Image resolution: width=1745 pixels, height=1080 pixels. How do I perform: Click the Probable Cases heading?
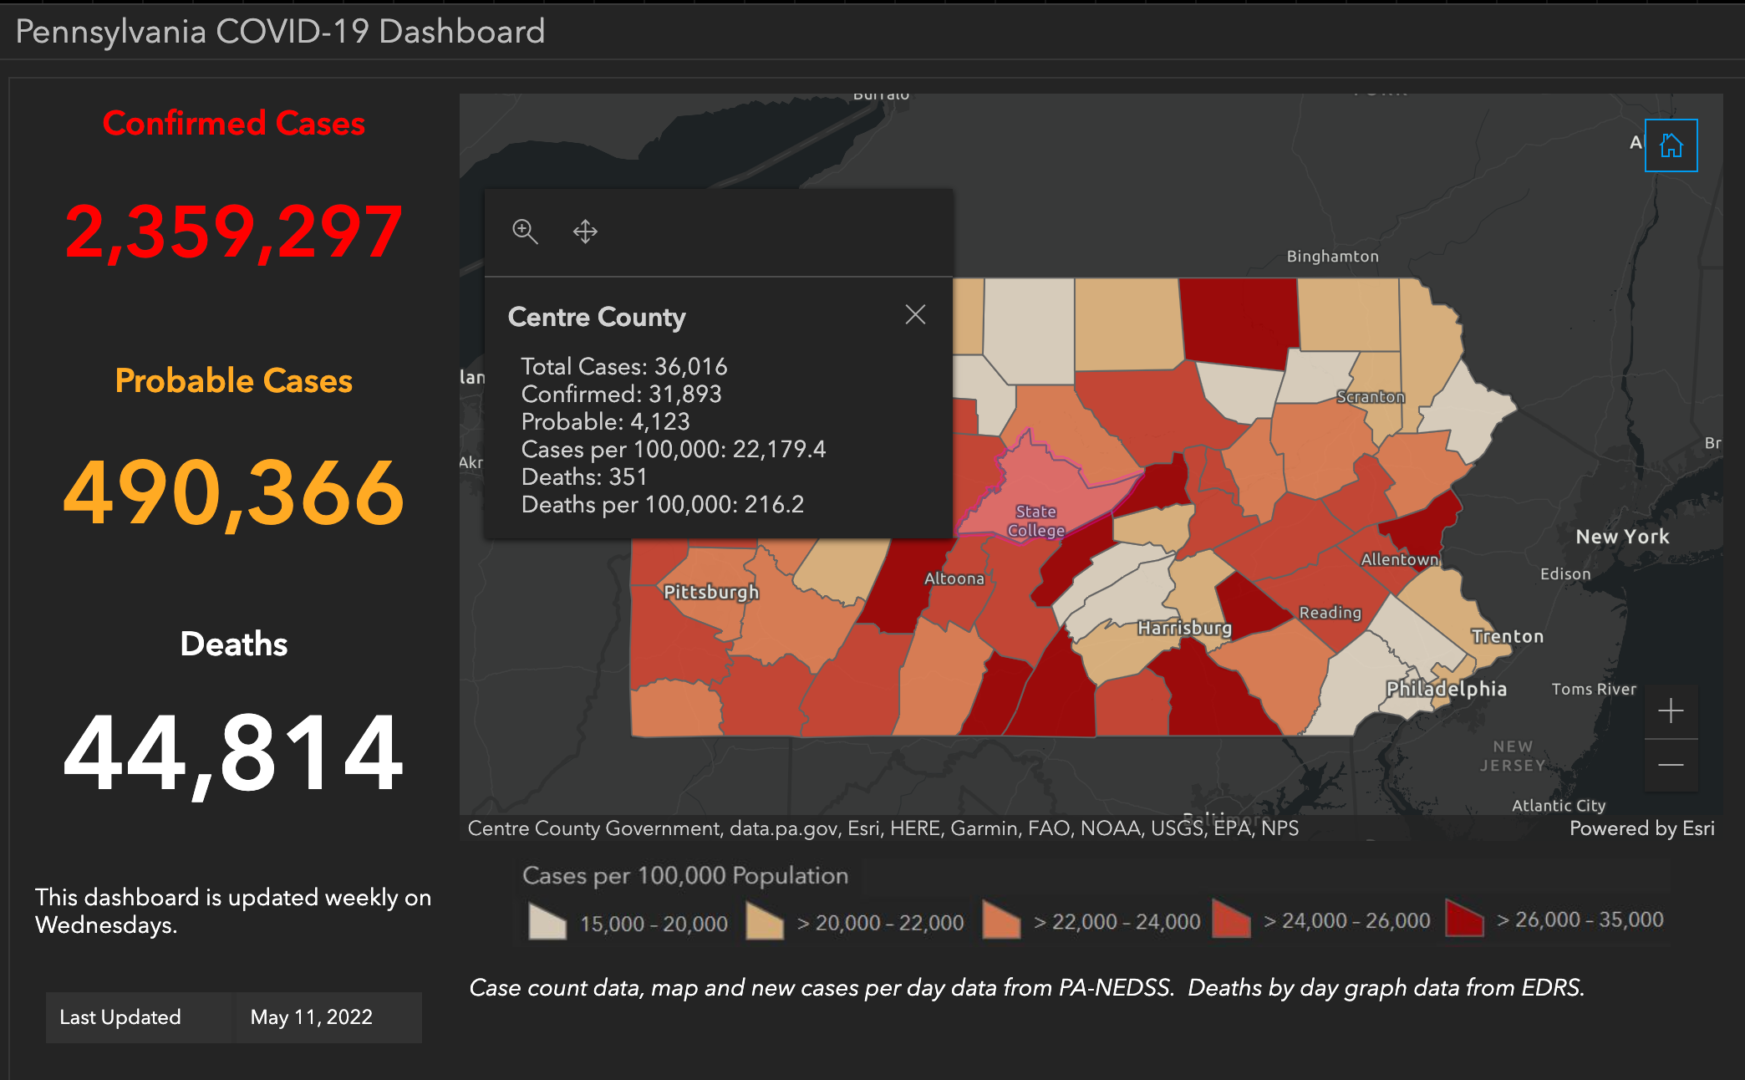[x=234, y=380]
